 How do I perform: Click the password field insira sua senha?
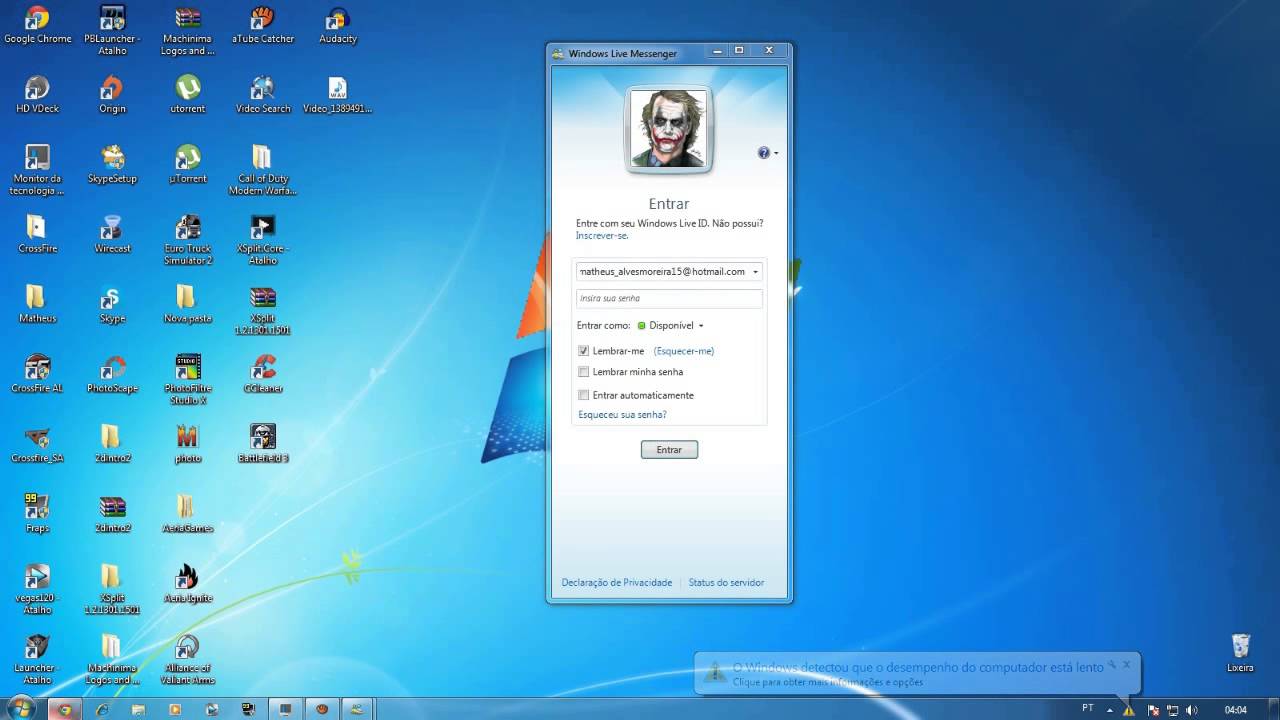coord(669,298)
